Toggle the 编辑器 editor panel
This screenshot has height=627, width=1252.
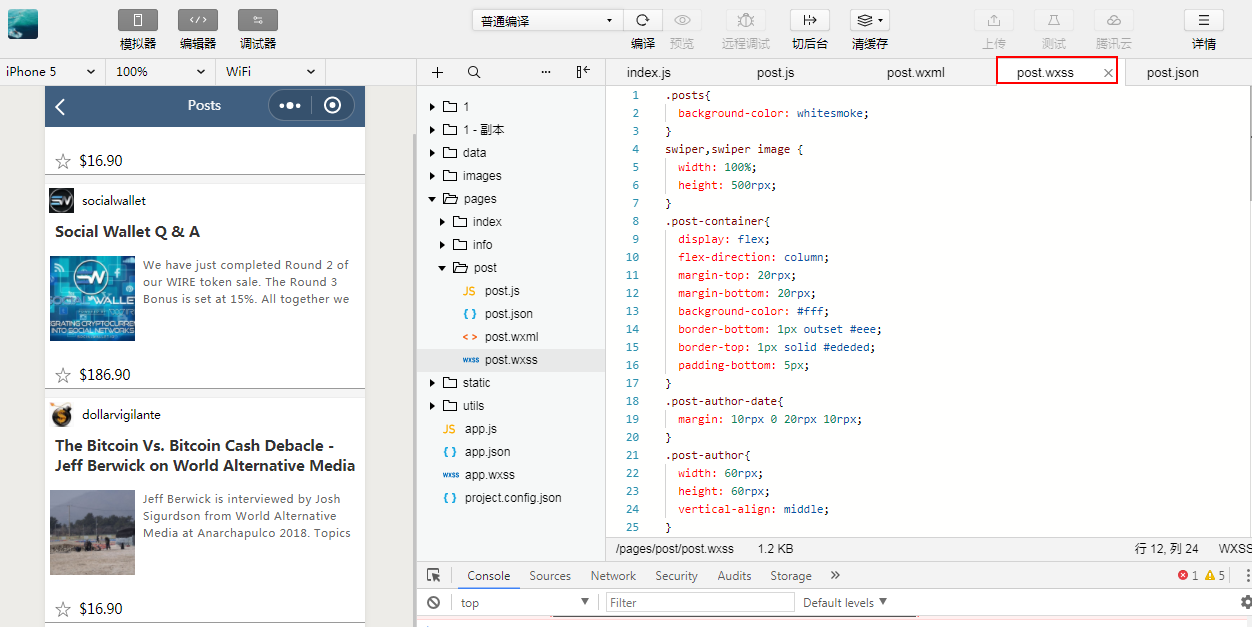pyautogui.click(x=198, y=20)
